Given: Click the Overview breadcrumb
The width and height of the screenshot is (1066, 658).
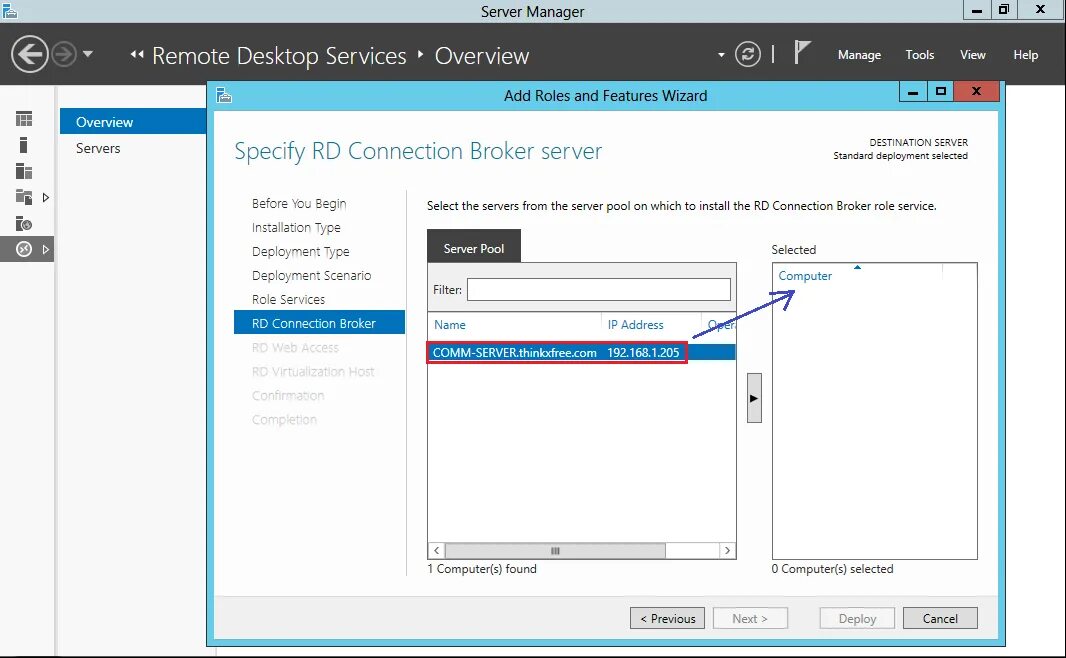Looking at the screenshot, I should 481,56.
